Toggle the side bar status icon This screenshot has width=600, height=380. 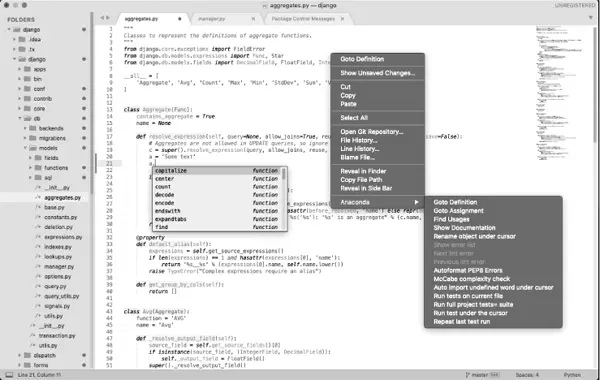[9, 375]
